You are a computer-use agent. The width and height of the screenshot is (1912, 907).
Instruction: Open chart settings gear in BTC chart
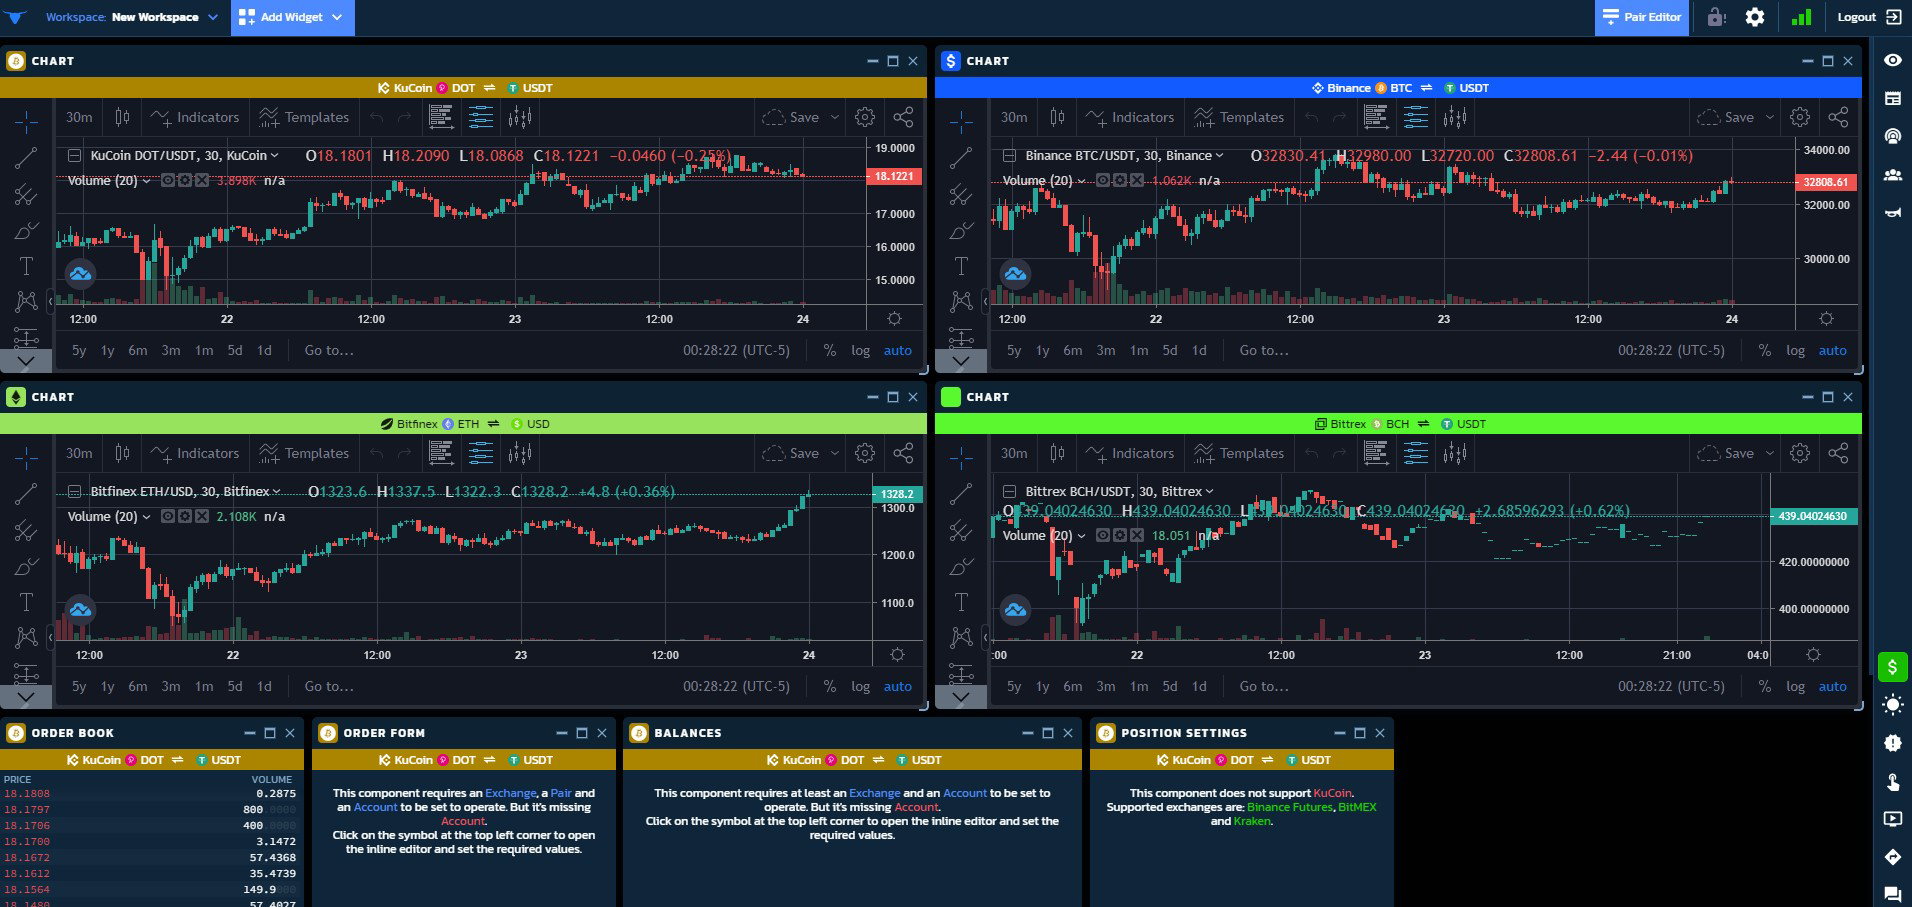coord(1800,117)
